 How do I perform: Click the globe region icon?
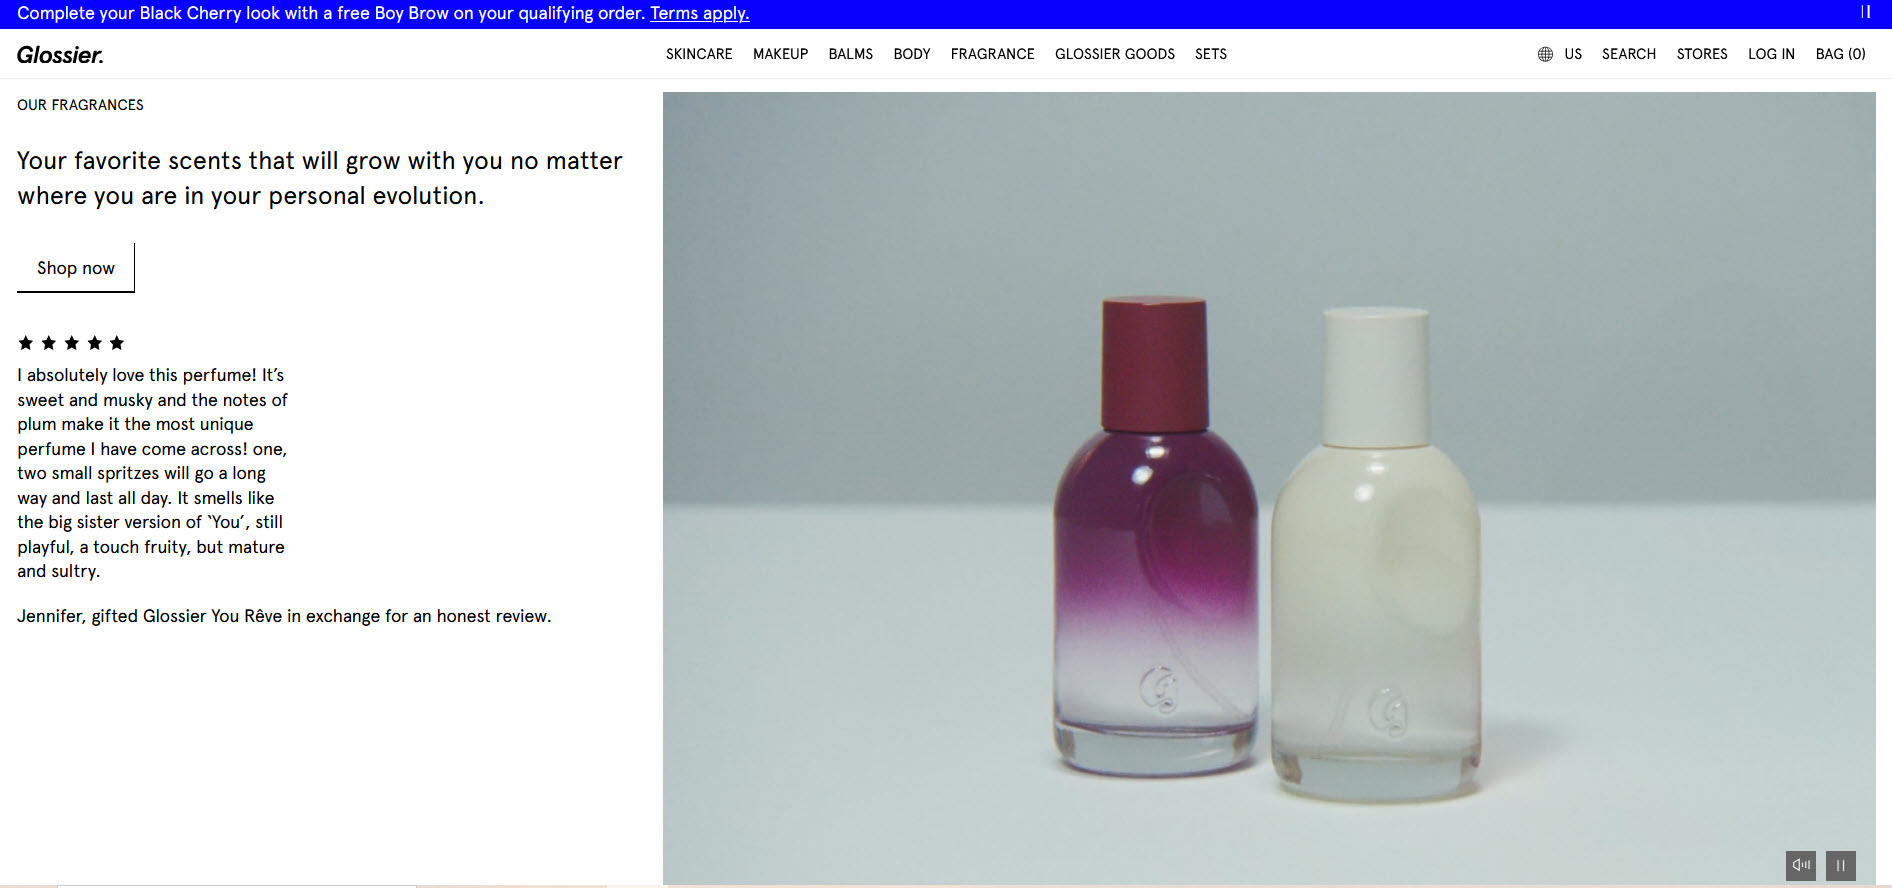click(x=1545, y=54)
